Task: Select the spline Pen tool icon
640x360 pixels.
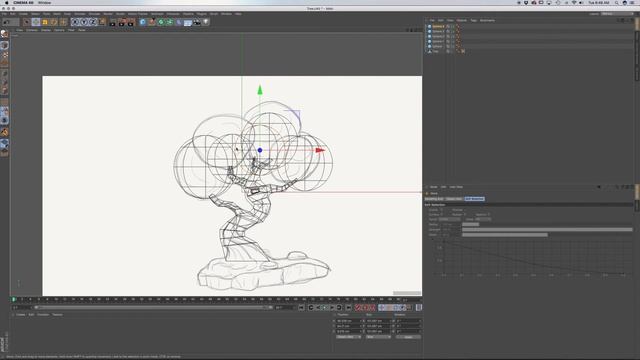Action: [151, 22]
